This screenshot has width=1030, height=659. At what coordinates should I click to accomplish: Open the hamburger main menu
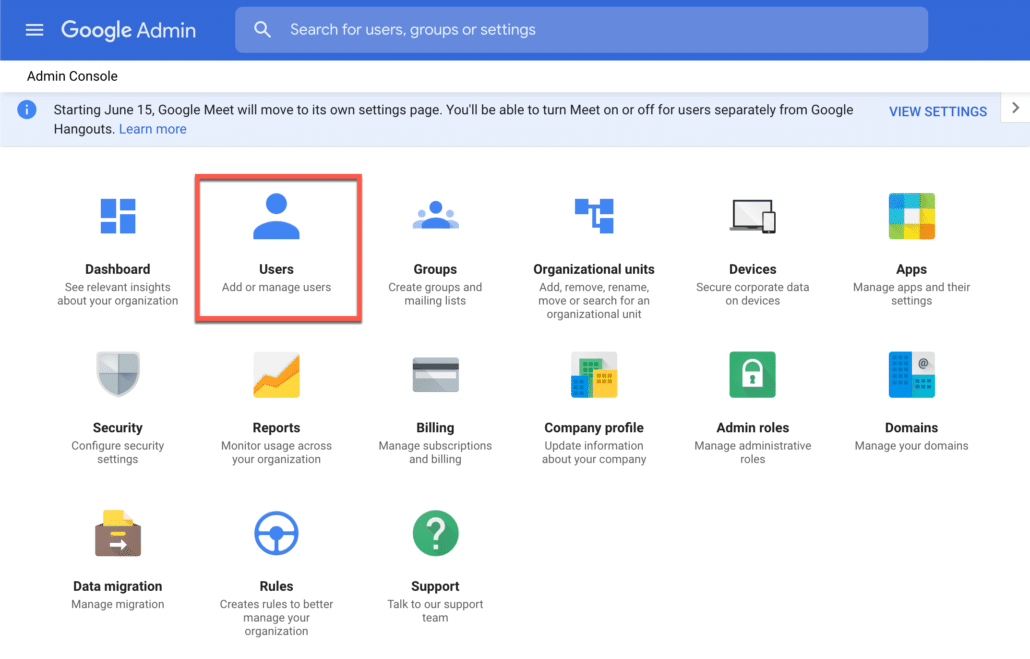point(34,30)
